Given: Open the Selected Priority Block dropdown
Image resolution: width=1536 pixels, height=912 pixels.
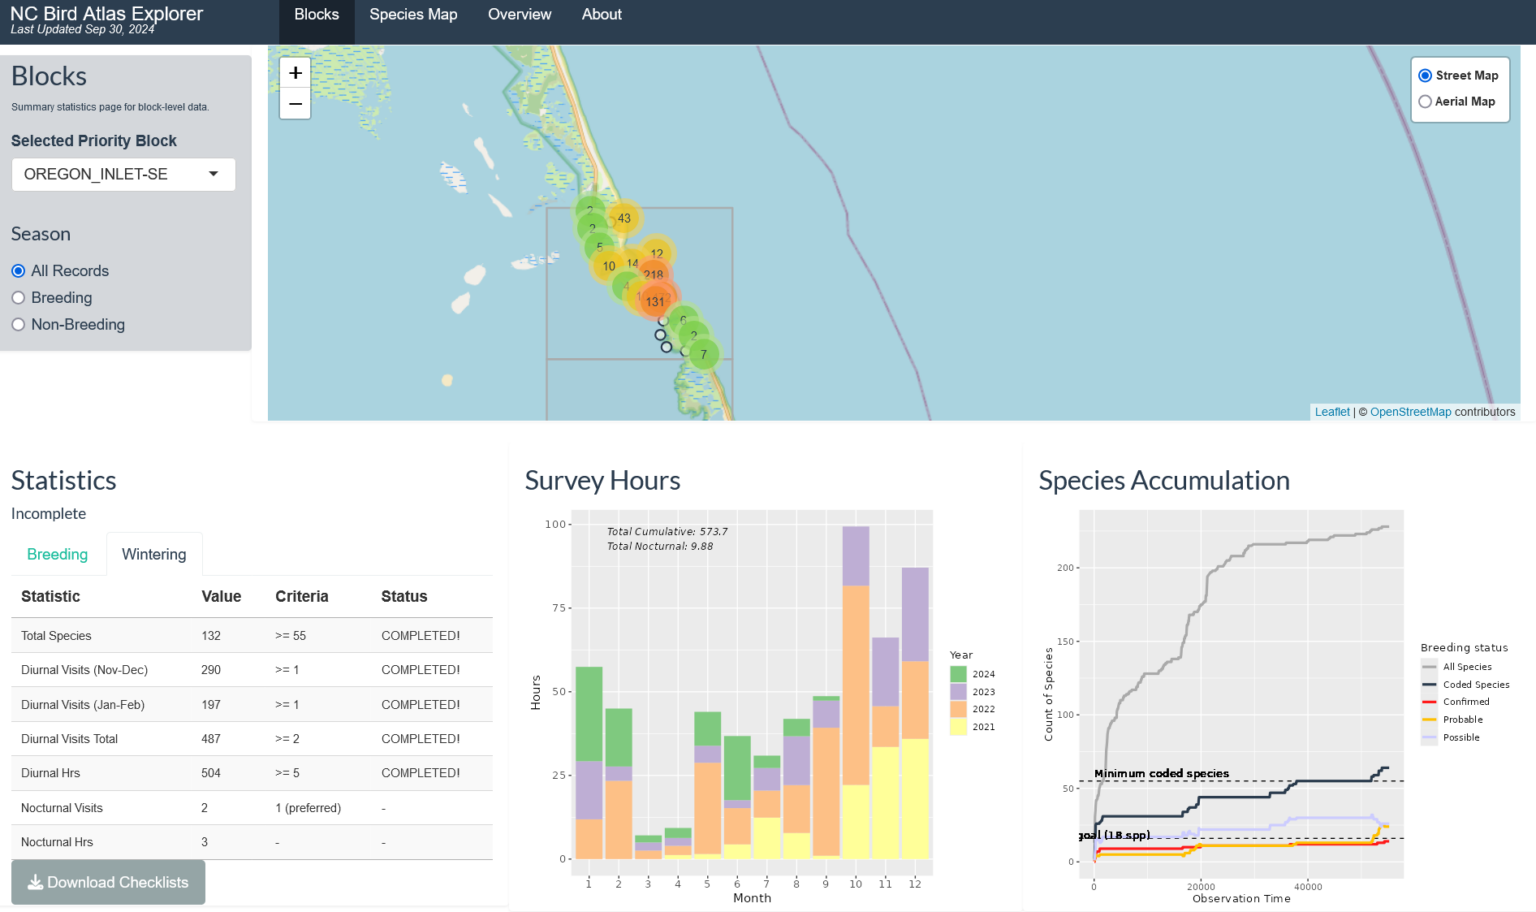Looking at the screenshot, I should point(123,174).
